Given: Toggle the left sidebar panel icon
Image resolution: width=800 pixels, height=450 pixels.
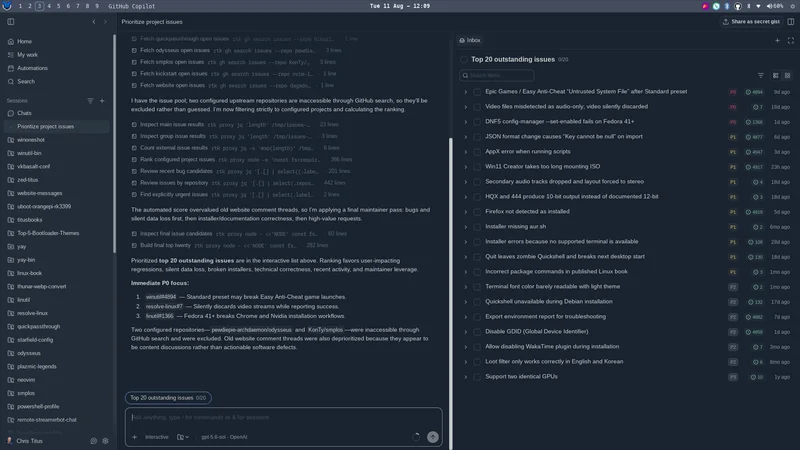Looking at the screenshot, I should pyautogui.click(x=11, y=22).
